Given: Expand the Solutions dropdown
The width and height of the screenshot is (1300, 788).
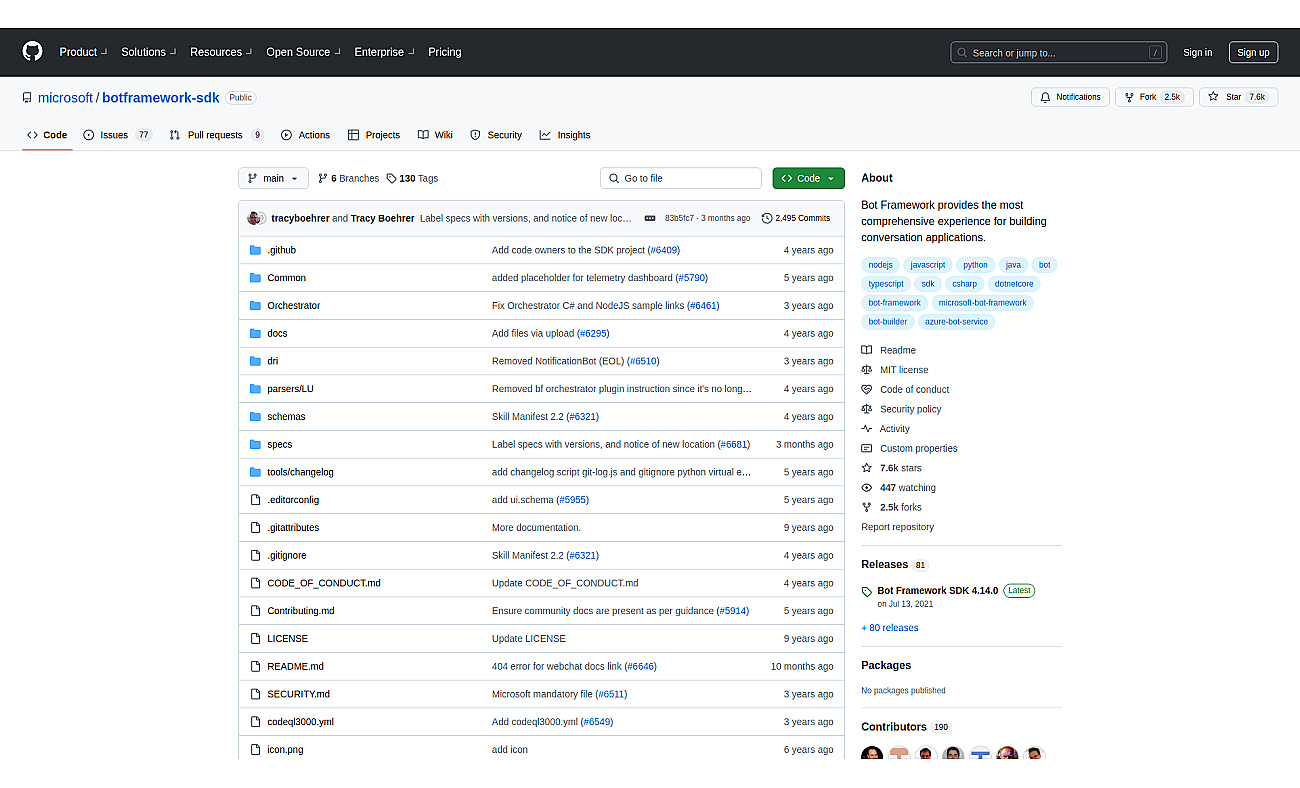Looking at the screenshot, I should [x=148, y=52].
